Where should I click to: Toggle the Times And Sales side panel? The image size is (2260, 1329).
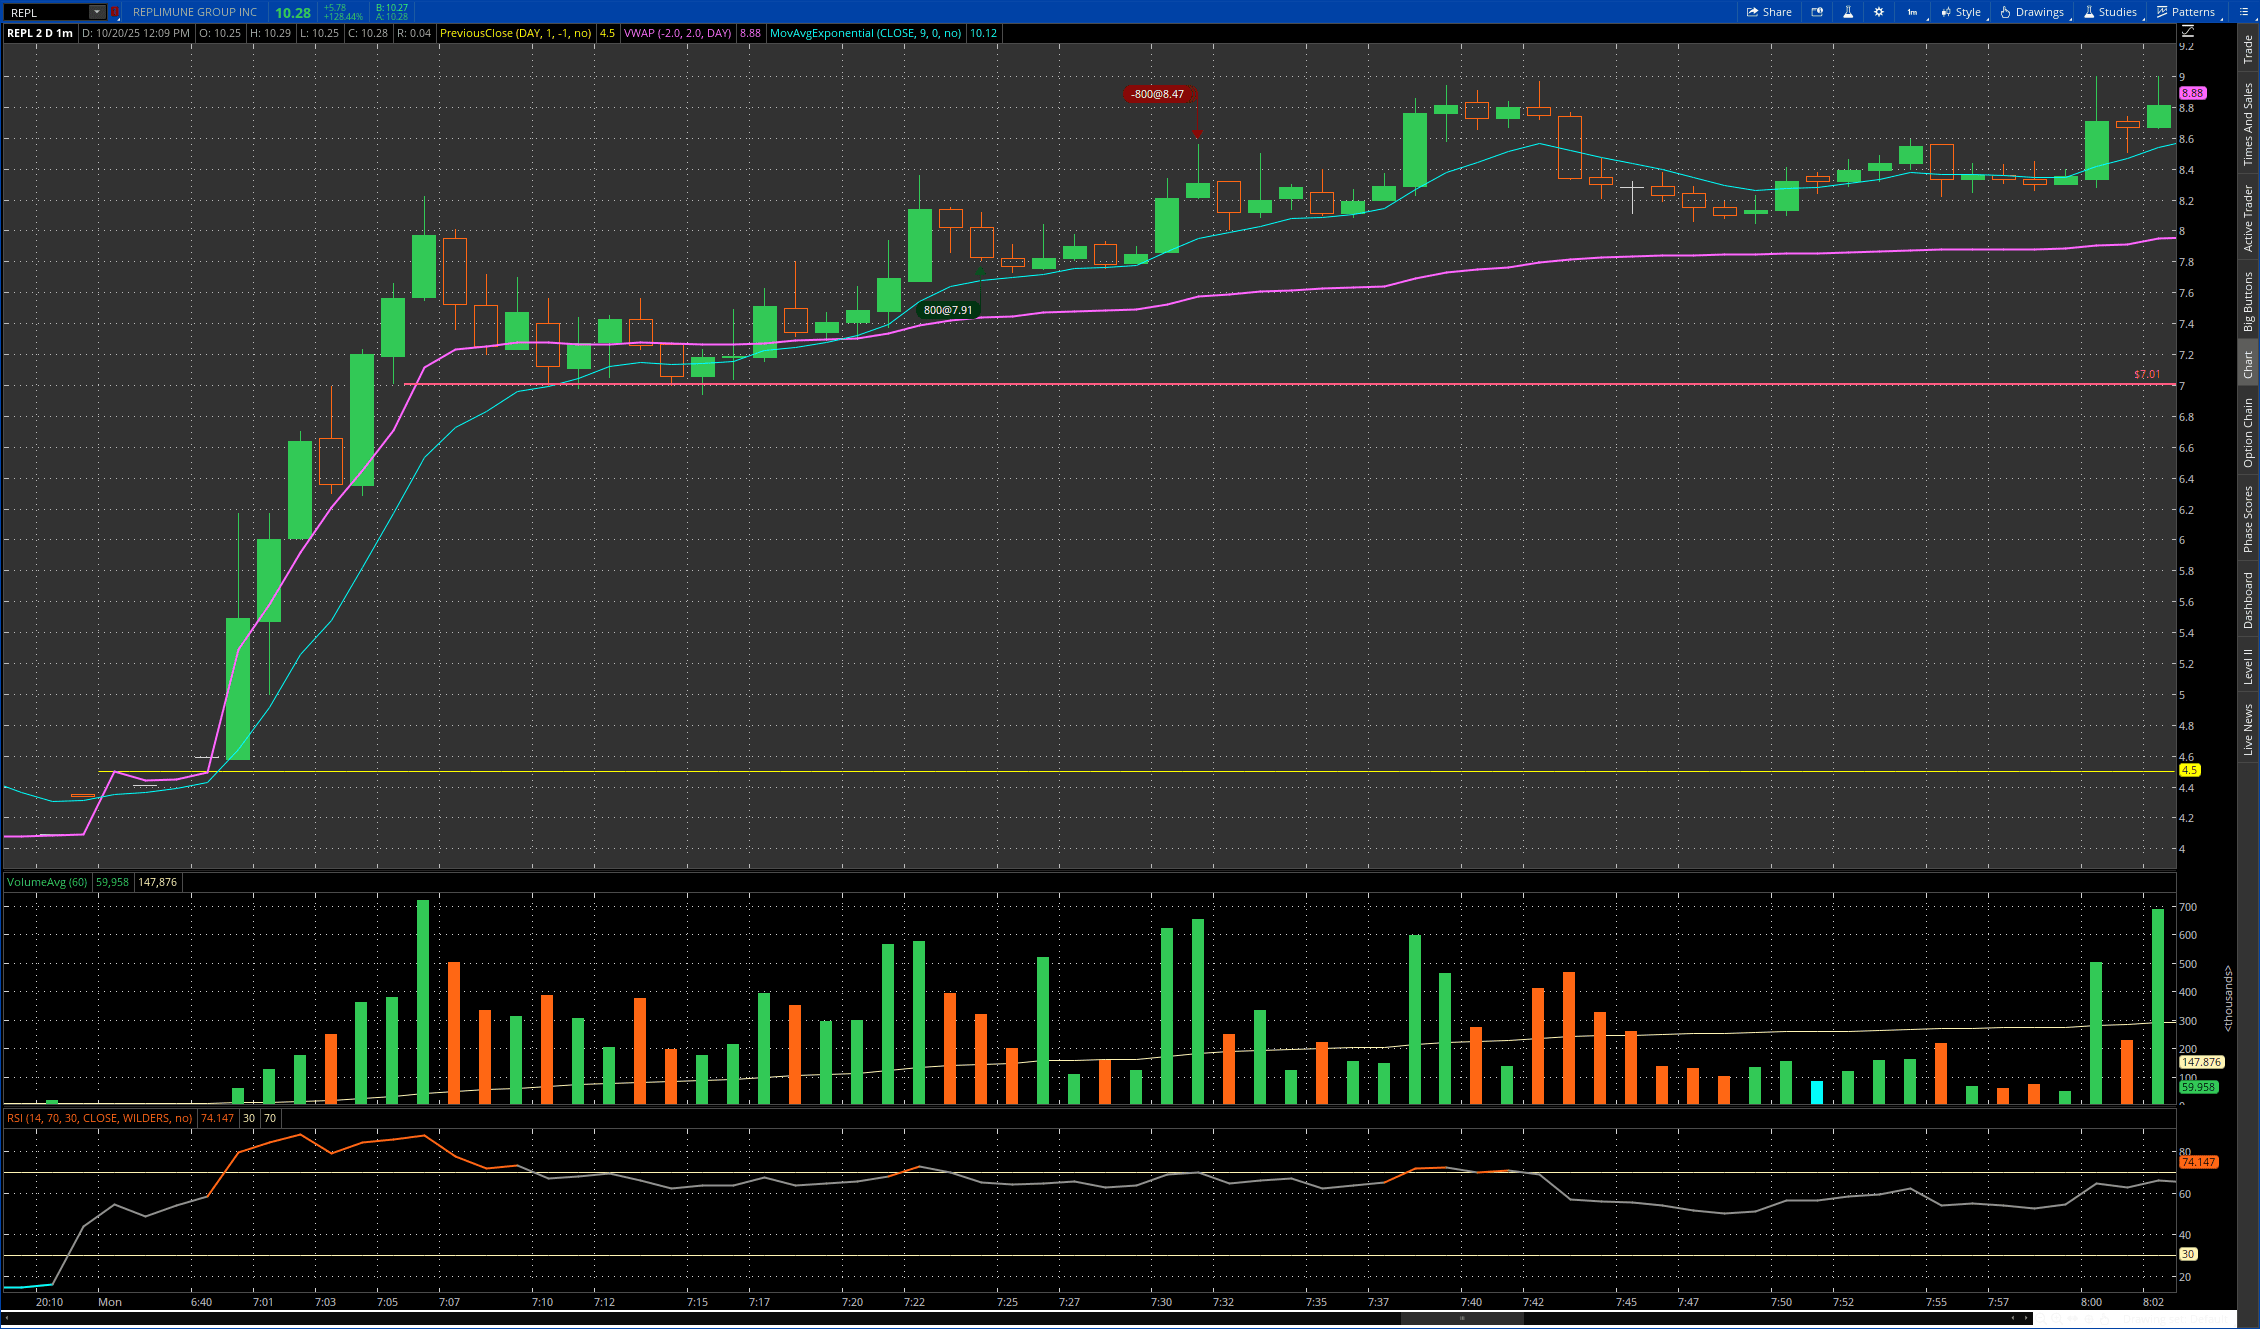pyautogui.click(x=2248, y=124)
